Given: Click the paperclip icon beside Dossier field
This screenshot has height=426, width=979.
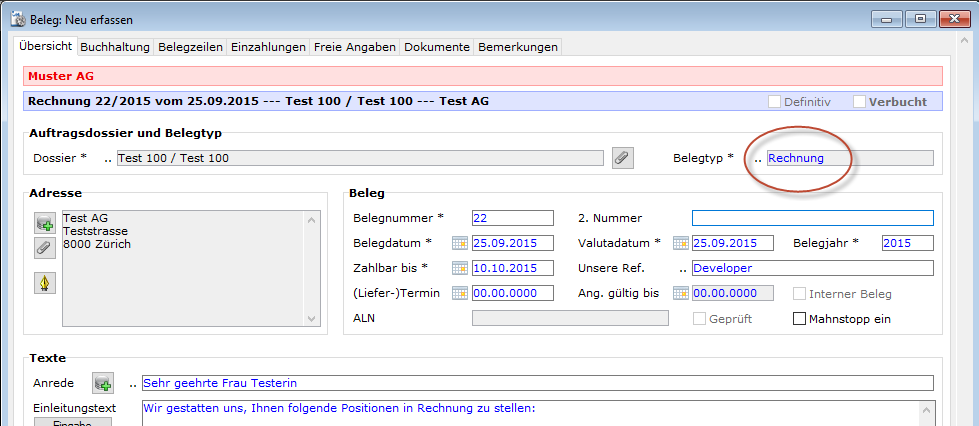Looking at the screenshot, I should [x=623, y=158].
